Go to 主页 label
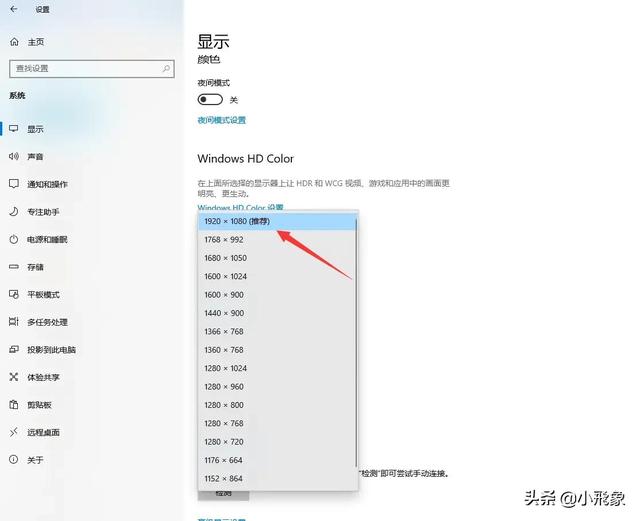 click(x=36, y=42)
